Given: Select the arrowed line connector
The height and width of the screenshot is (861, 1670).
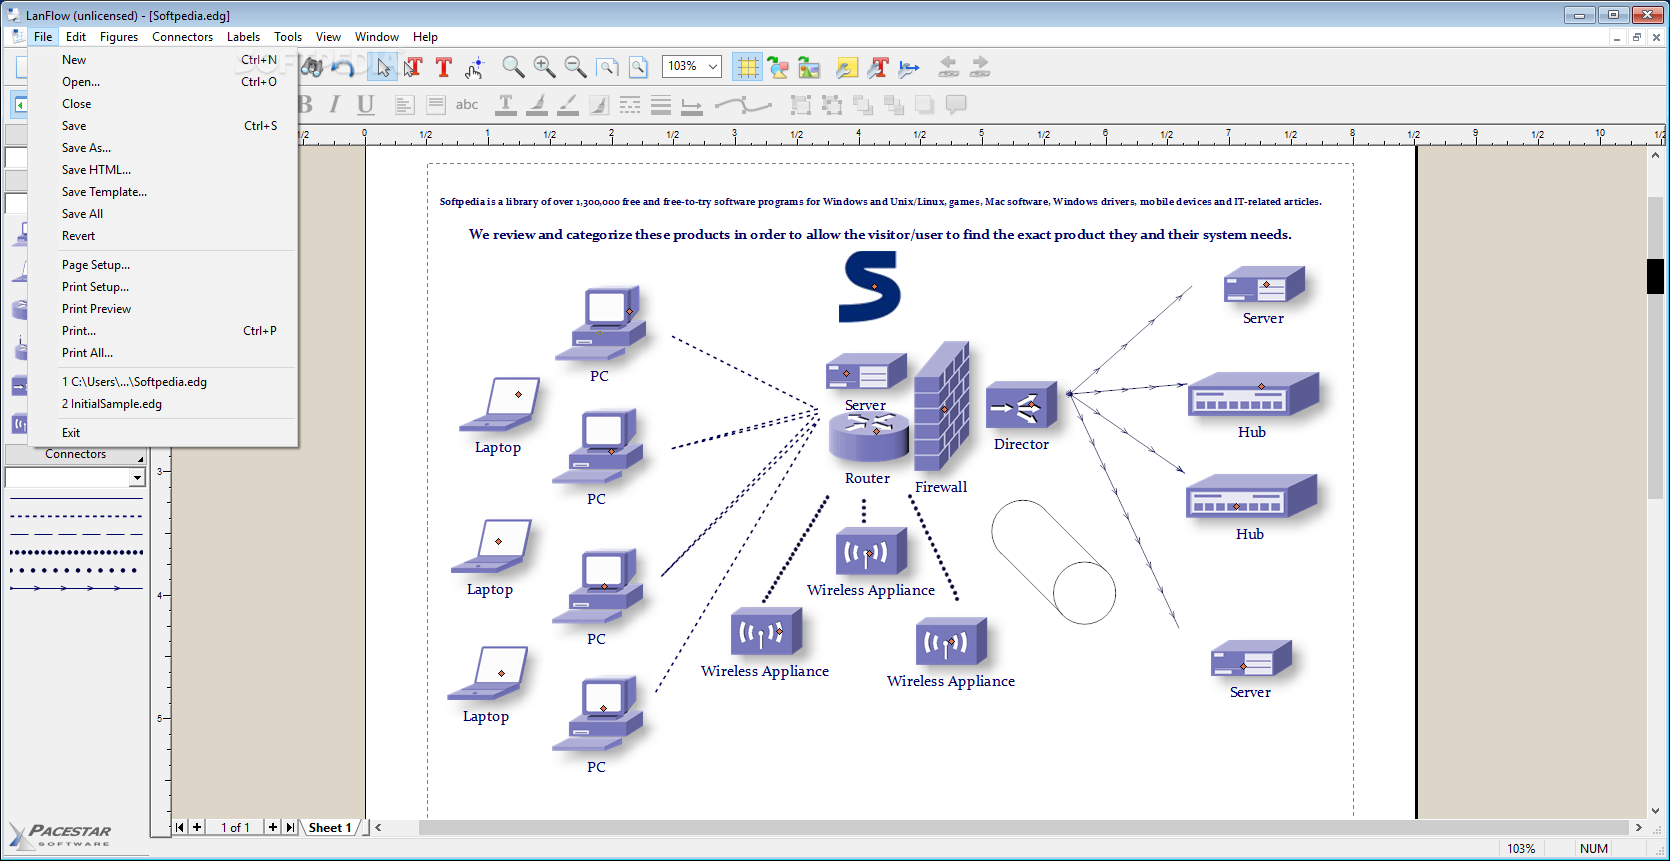Looking at the screenshot, I should tap(76, 588).
